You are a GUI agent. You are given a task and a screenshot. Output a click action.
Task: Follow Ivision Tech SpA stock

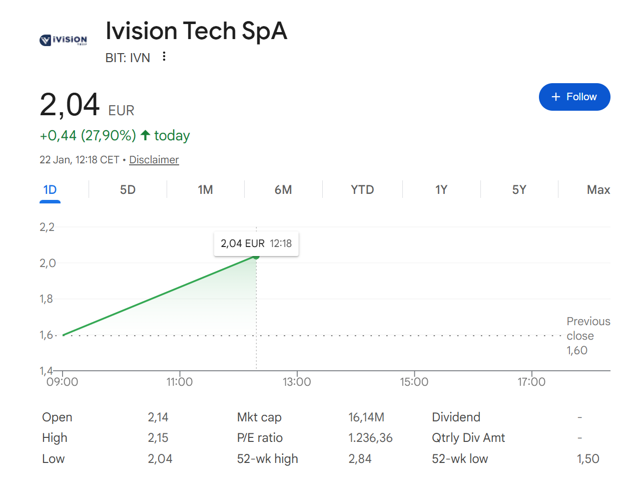[x=574, y=97]
